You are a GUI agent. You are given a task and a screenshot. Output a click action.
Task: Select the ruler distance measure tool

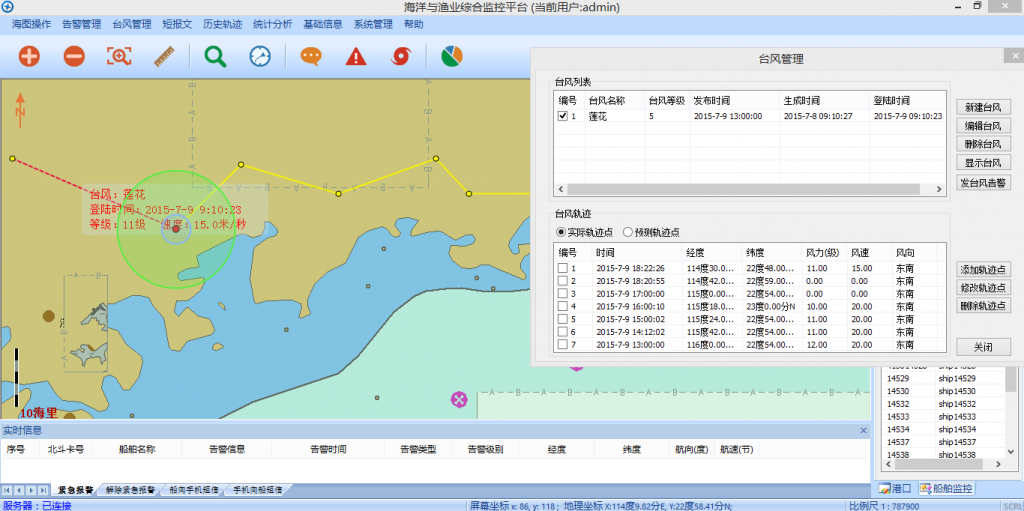[x=165, y=56]
